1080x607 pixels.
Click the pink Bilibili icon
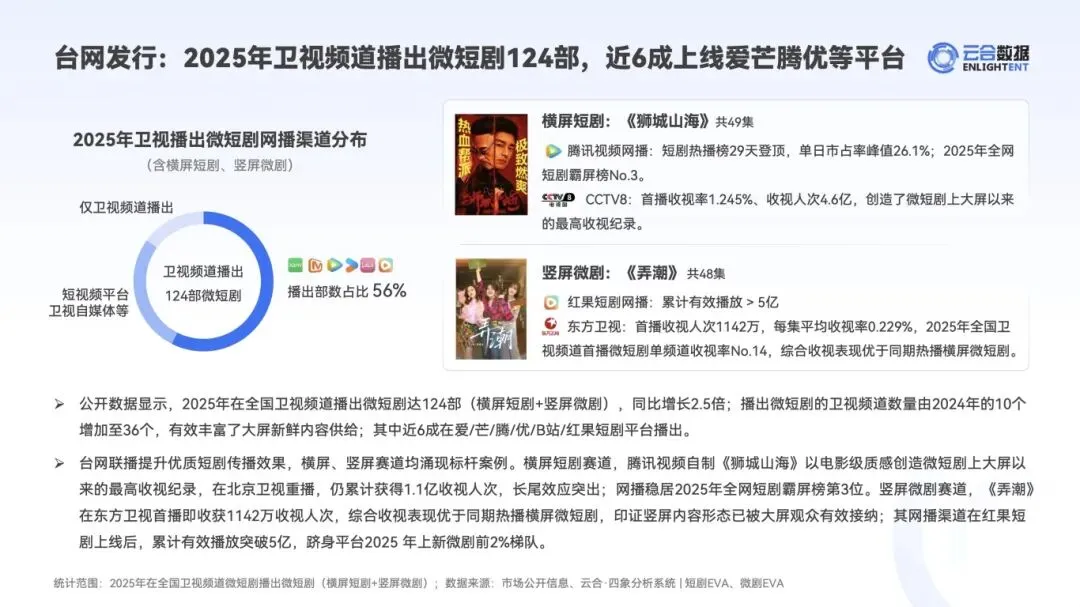(368, 265)
